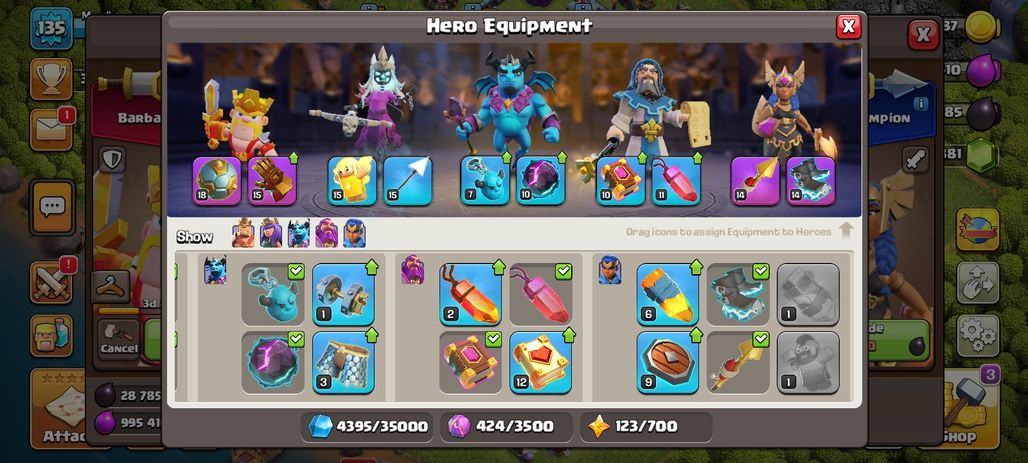This screenshot has height=463, width=1028.
Task: Open the Shiny Ore 4395/35000 counter
Action: click(367, 427)
